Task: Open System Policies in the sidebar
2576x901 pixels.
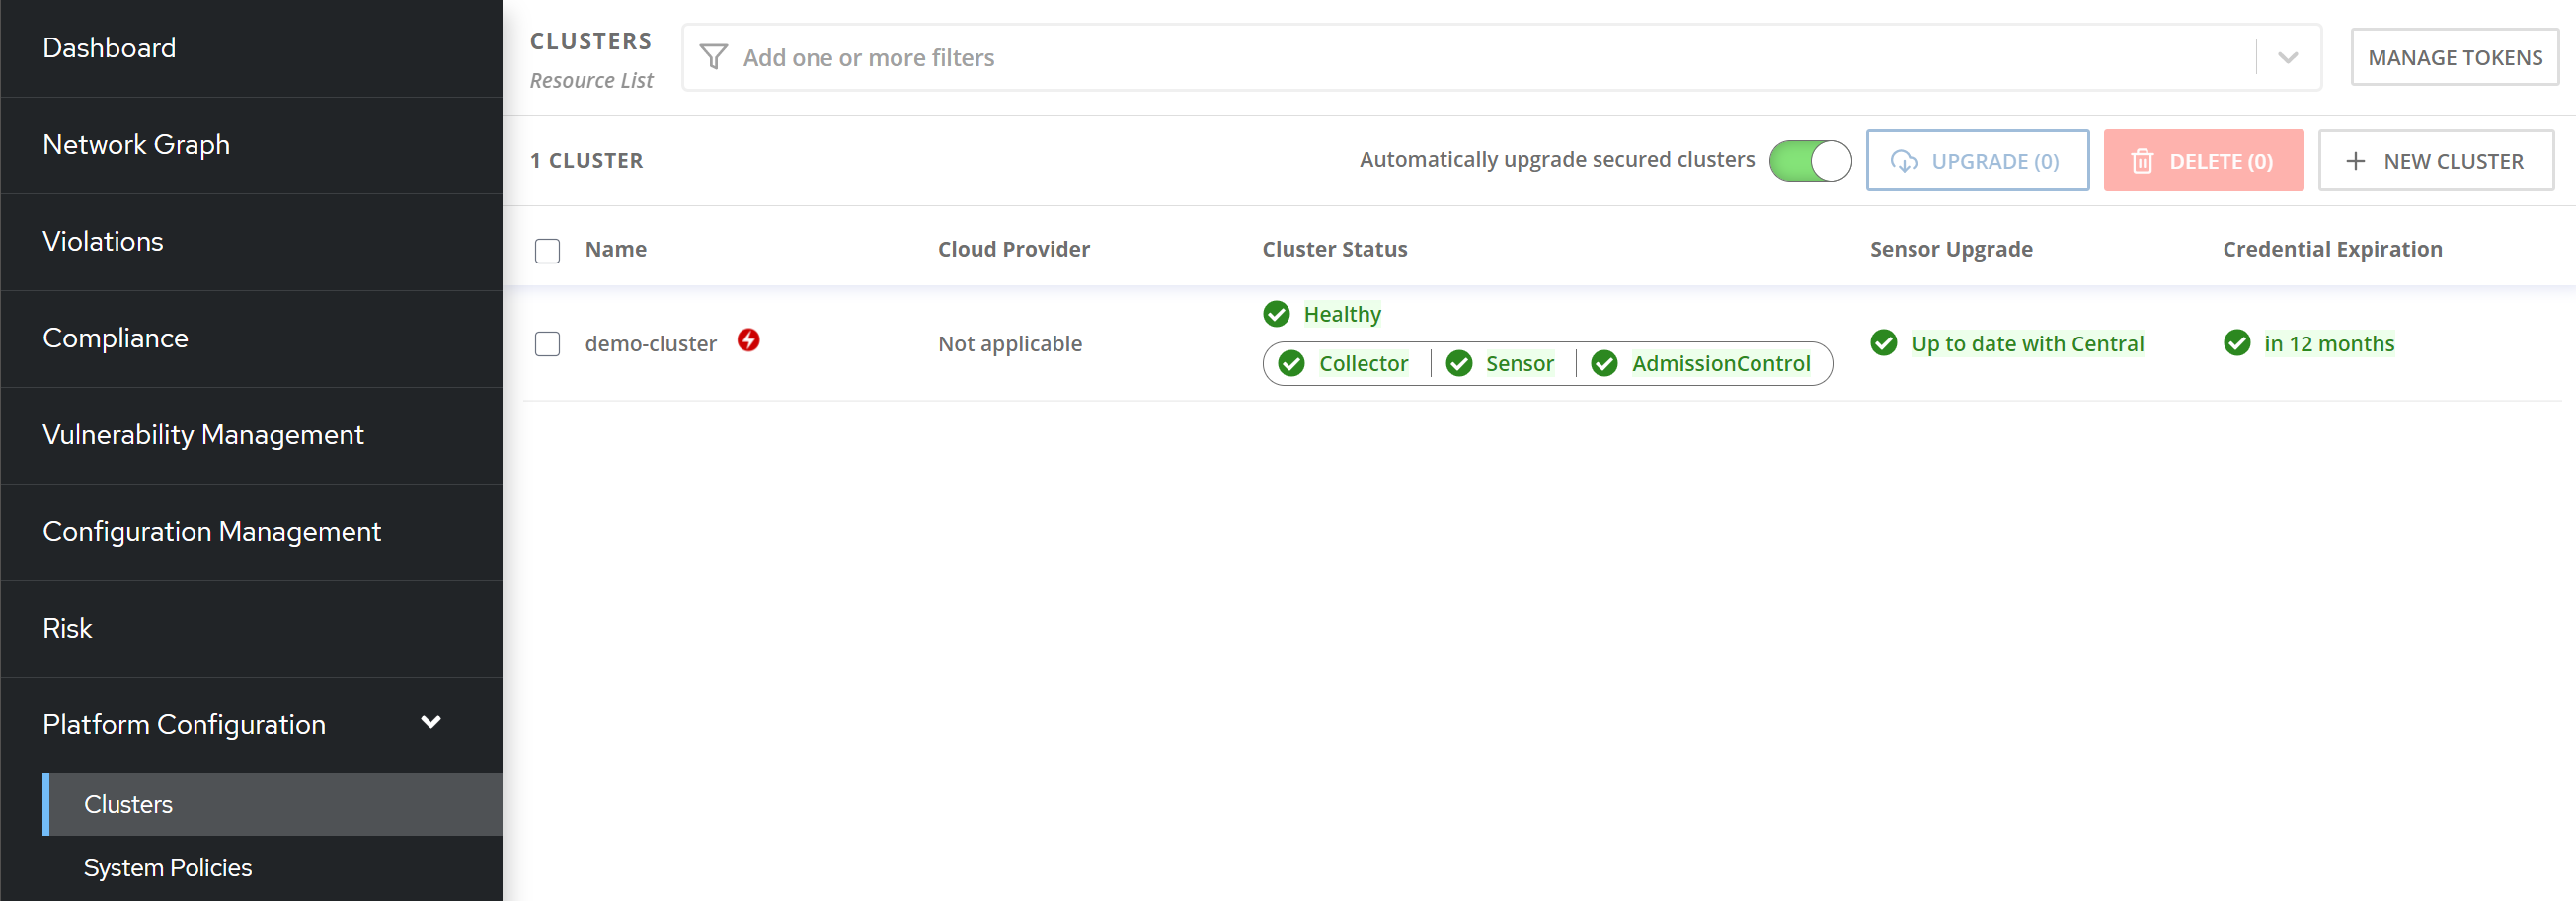Action: (272, 868)
